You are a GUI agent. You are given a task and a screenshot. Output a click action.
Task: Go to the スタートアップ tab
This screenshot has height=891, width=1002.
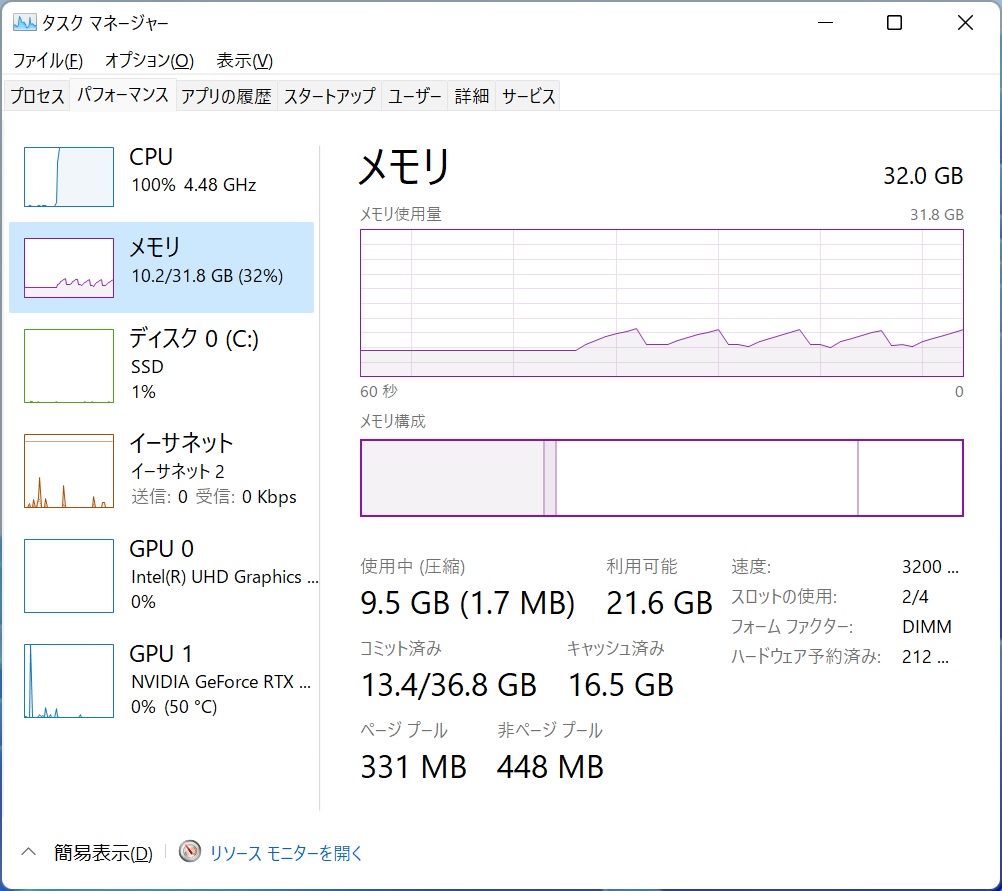[x=329, y=96]
